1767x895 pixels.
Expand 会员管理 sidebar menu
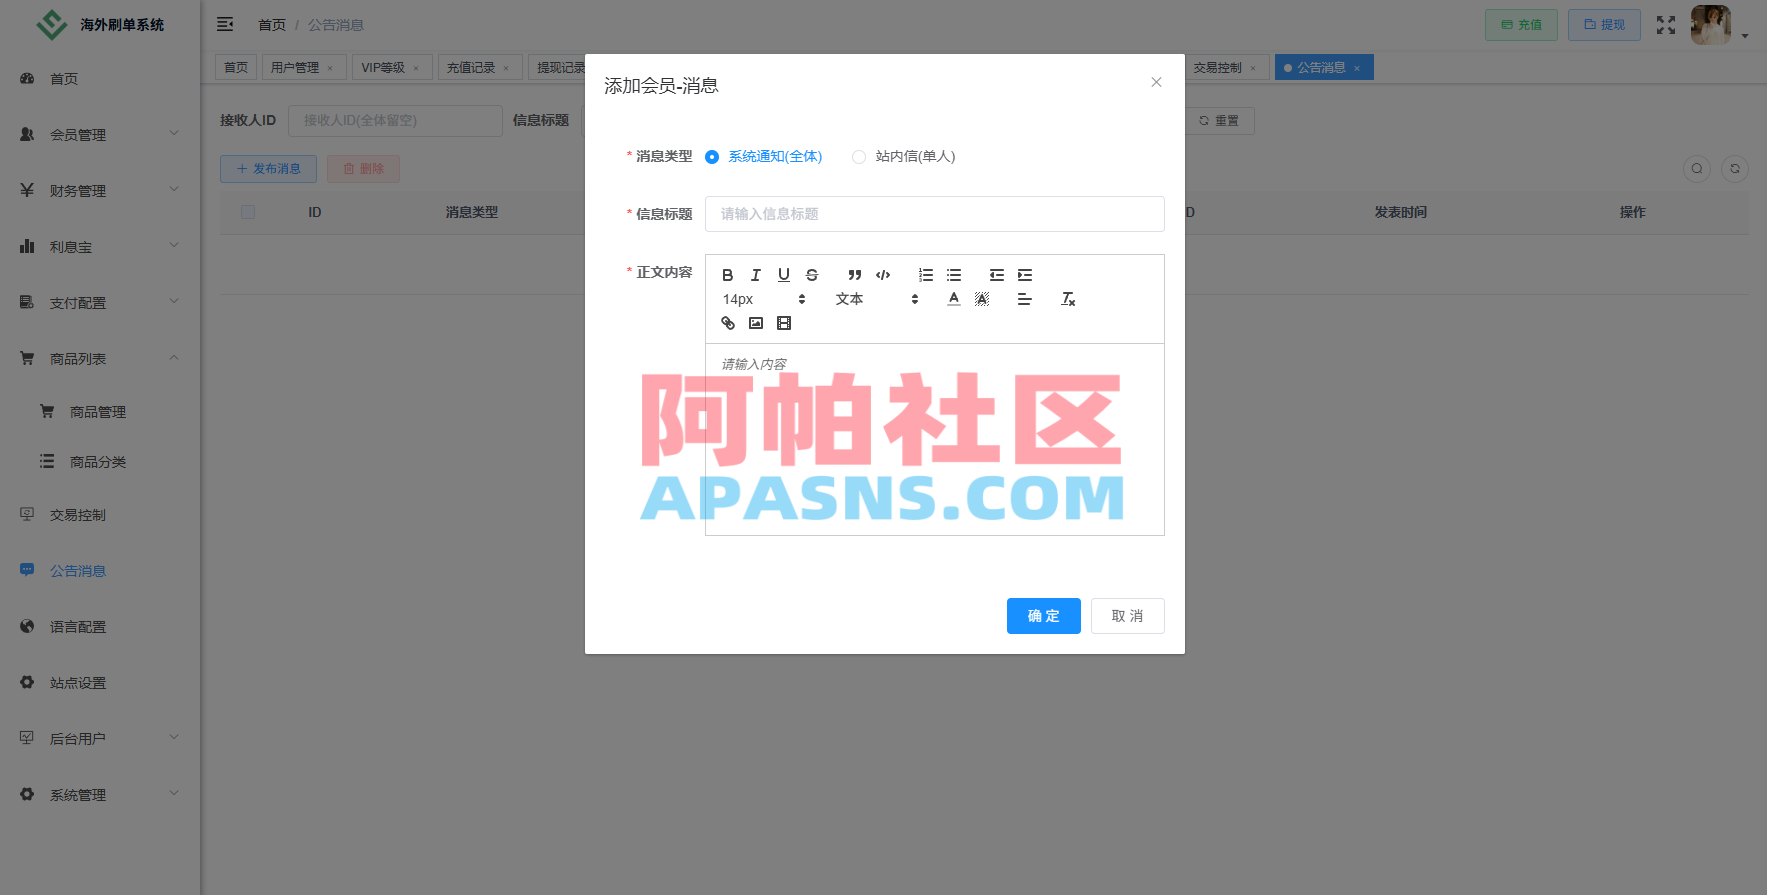point(100,135)
